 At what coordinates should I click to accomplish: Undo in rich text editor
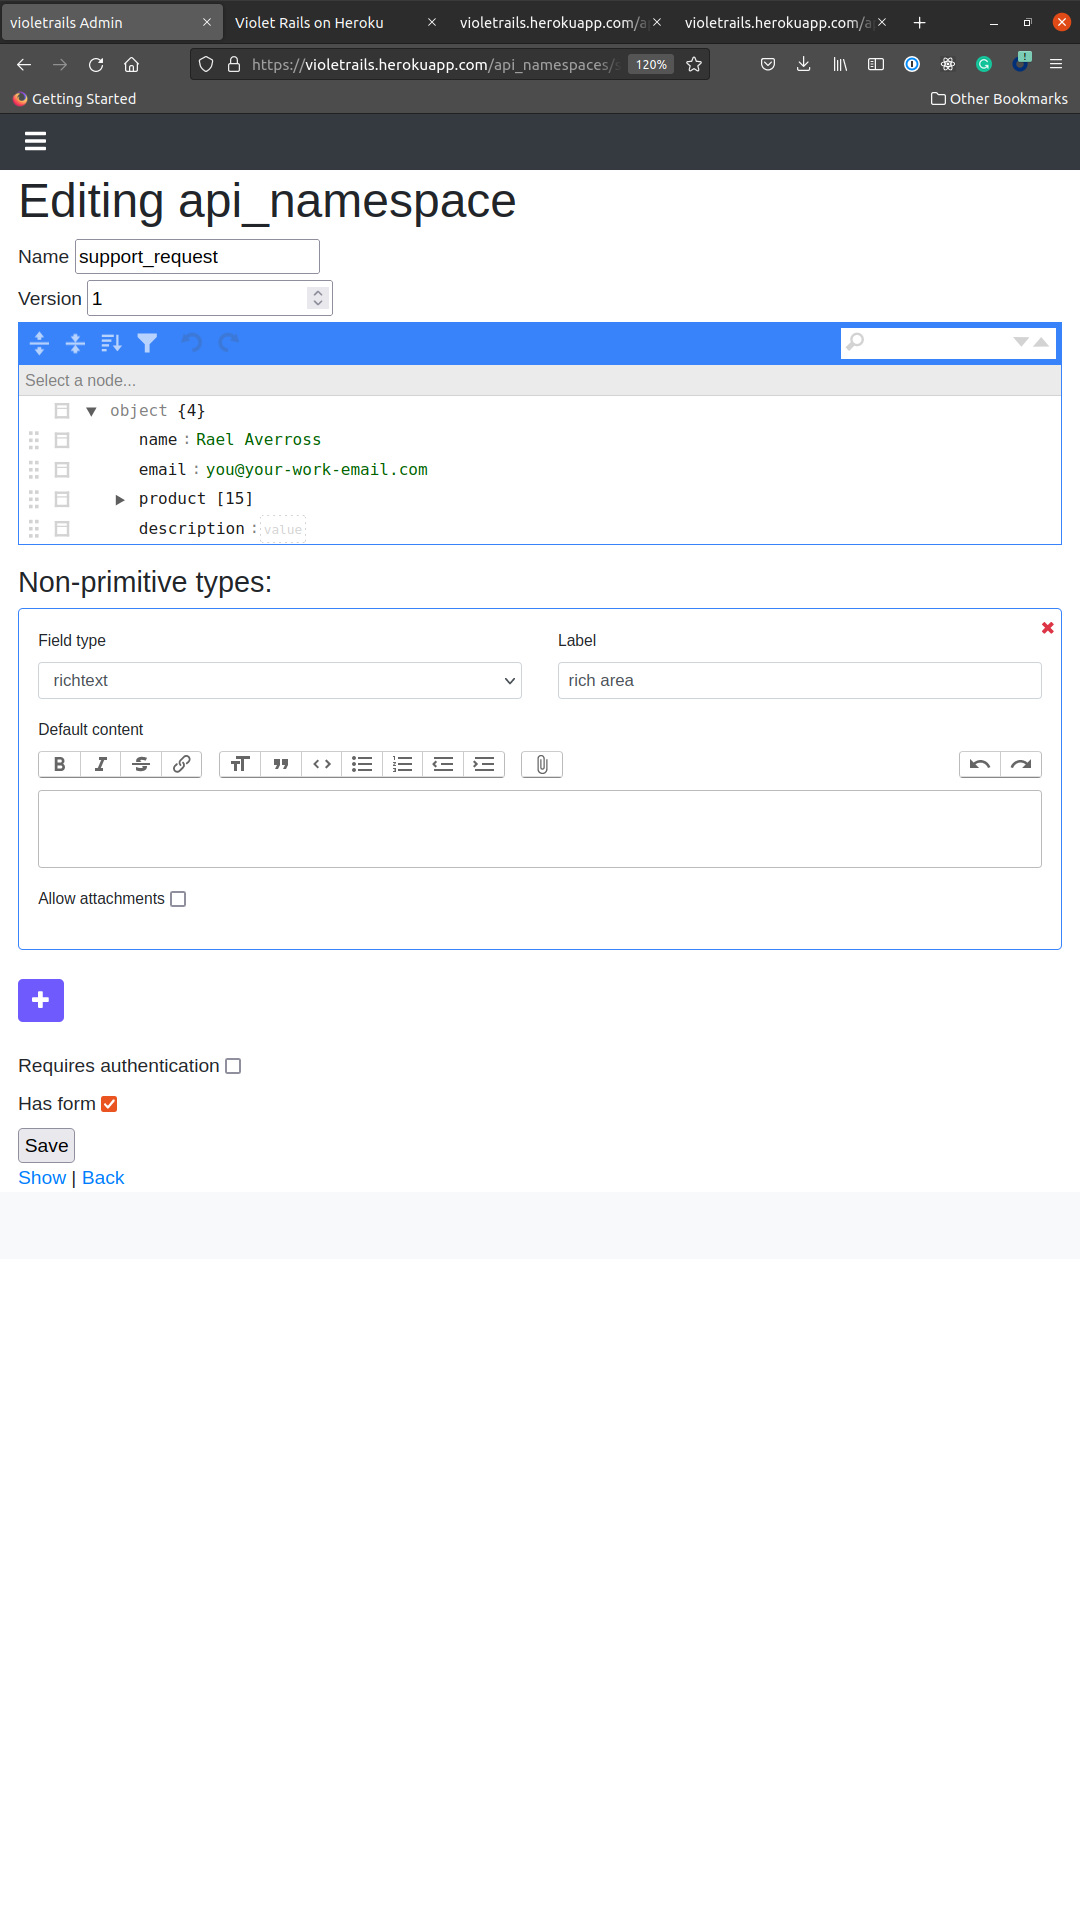coord(980,764)
